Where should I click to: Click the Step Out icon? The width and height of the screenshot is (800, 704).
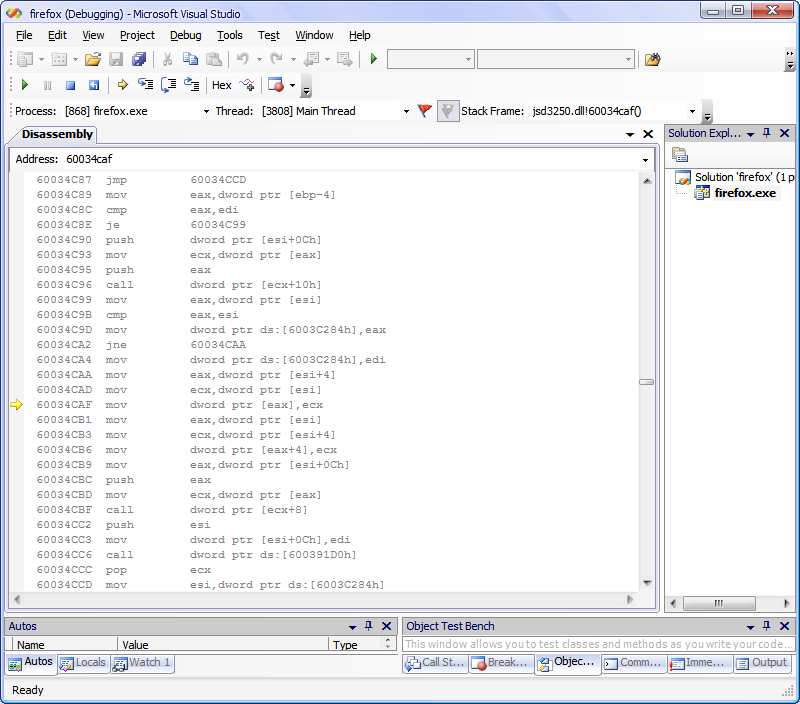click(x=192, y=85)
